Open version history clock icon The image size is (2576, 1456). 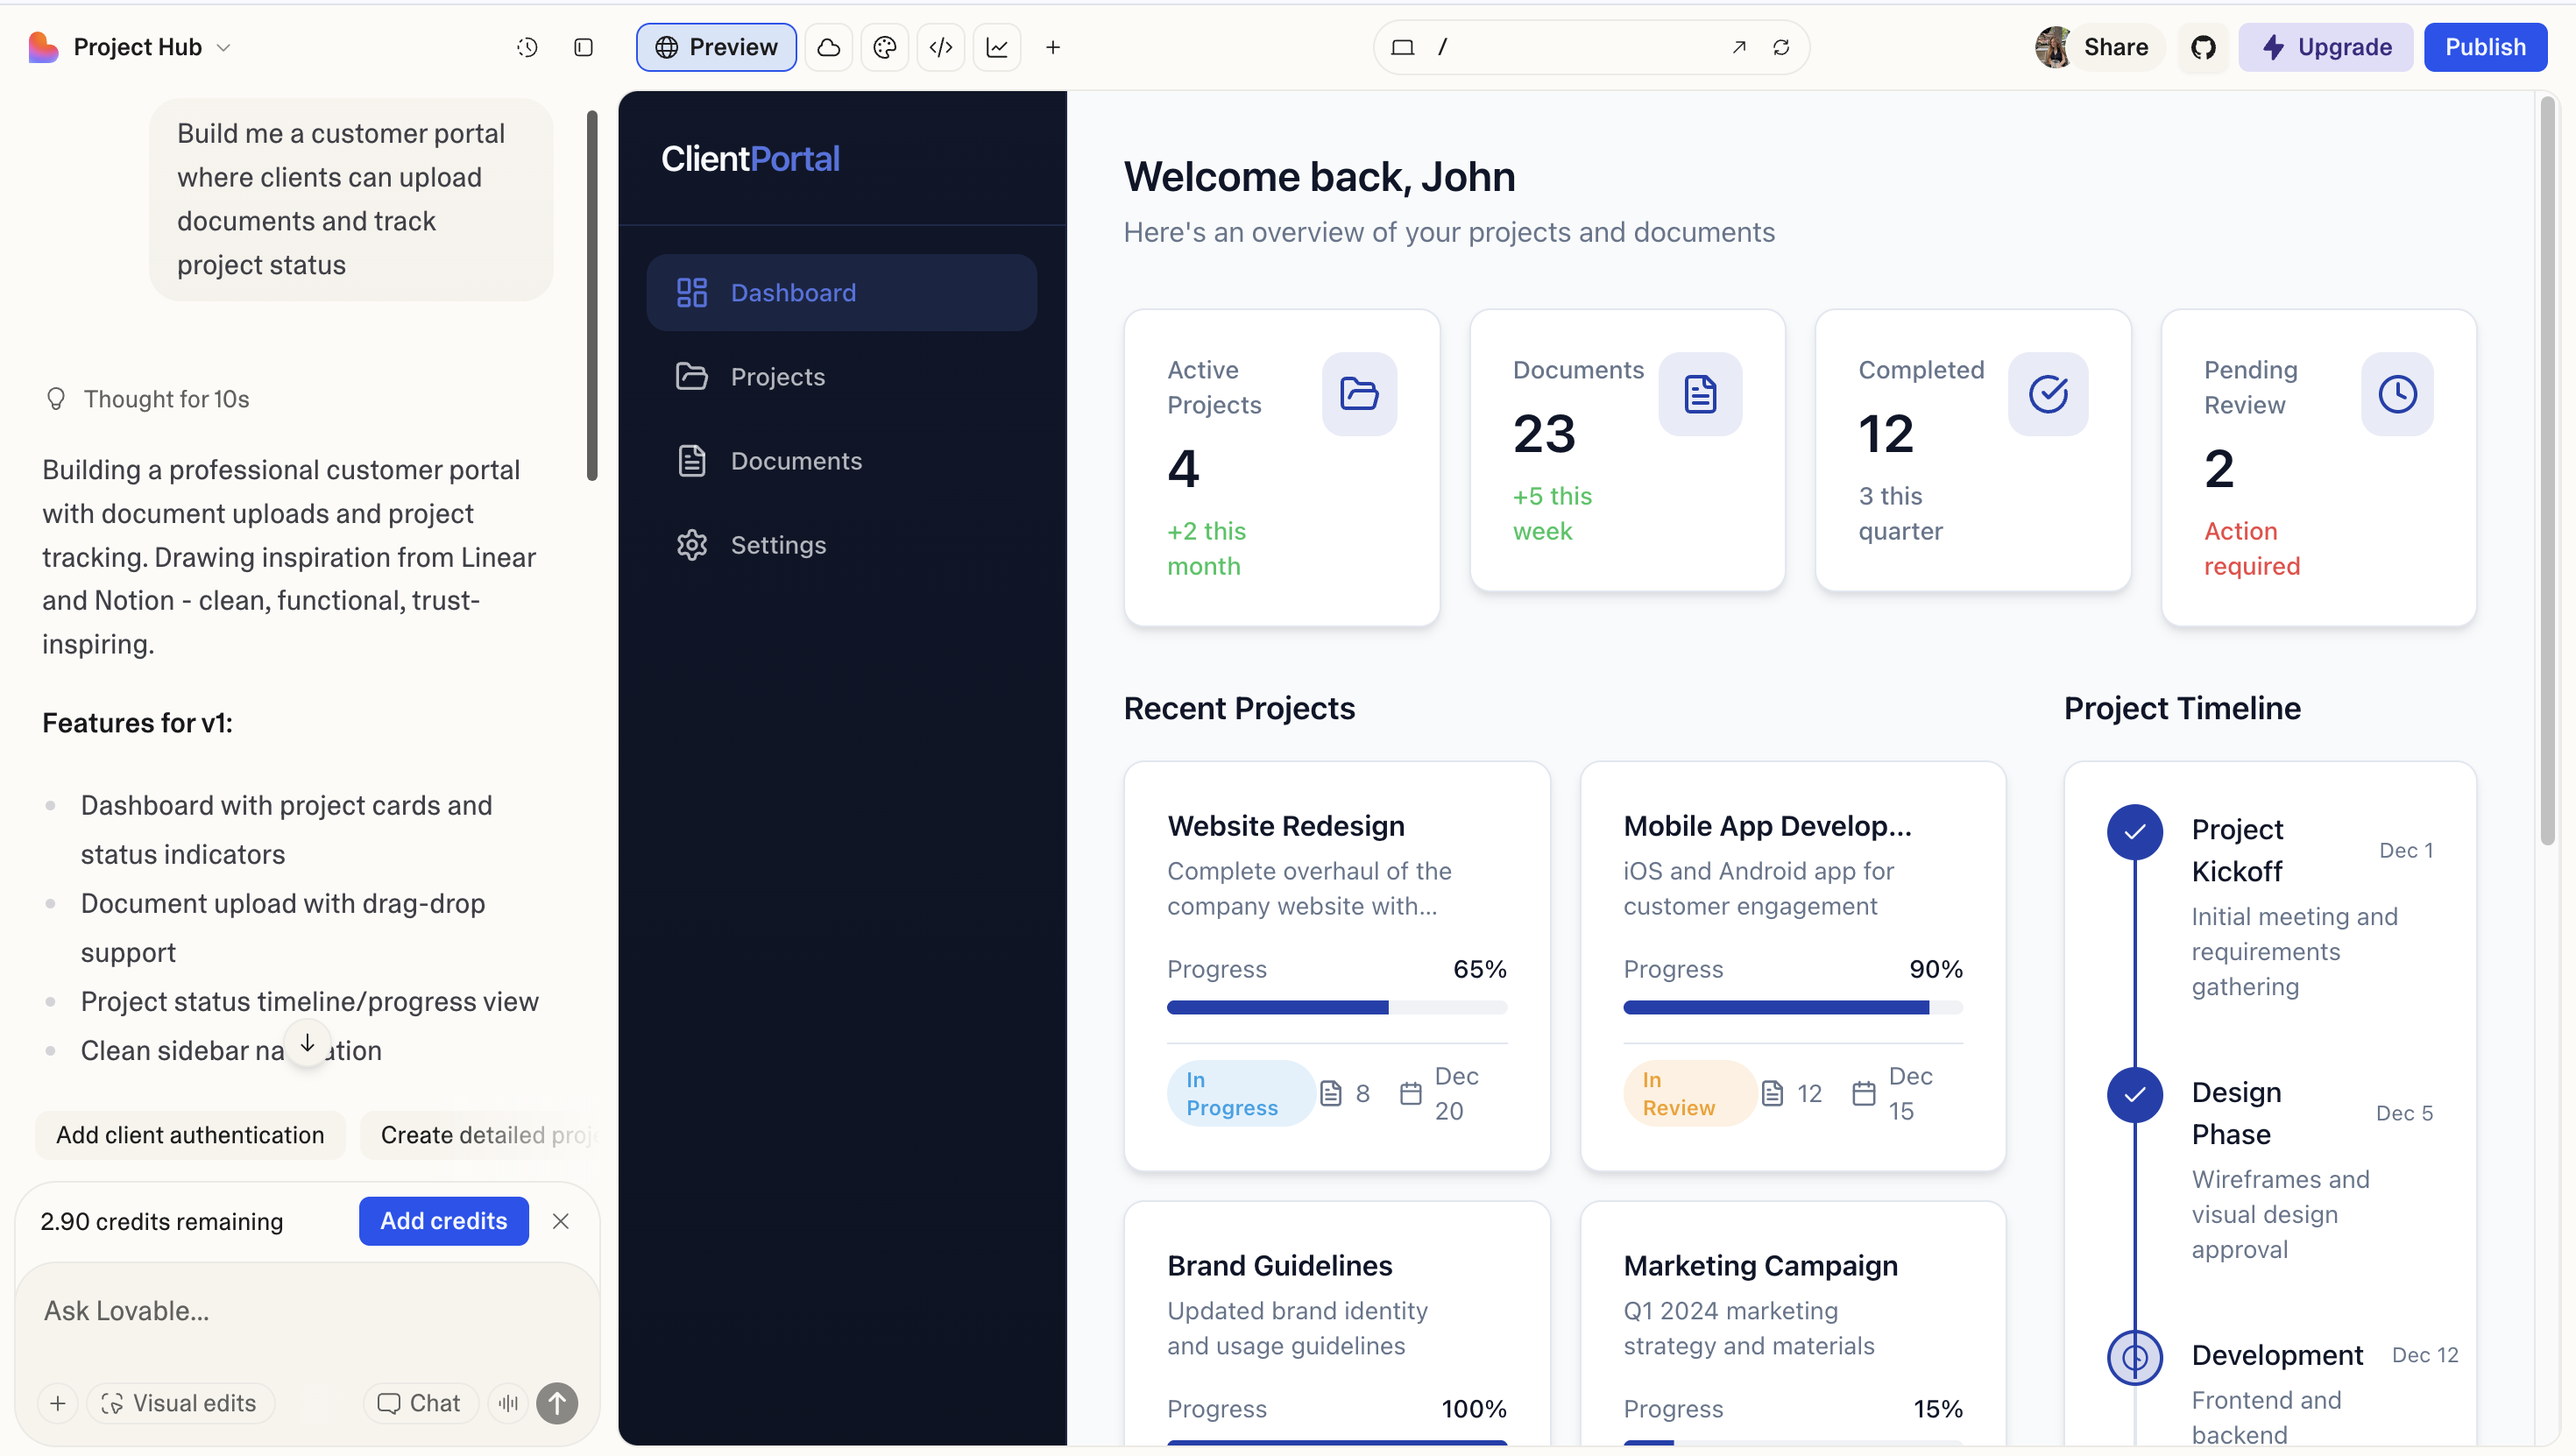527,47
